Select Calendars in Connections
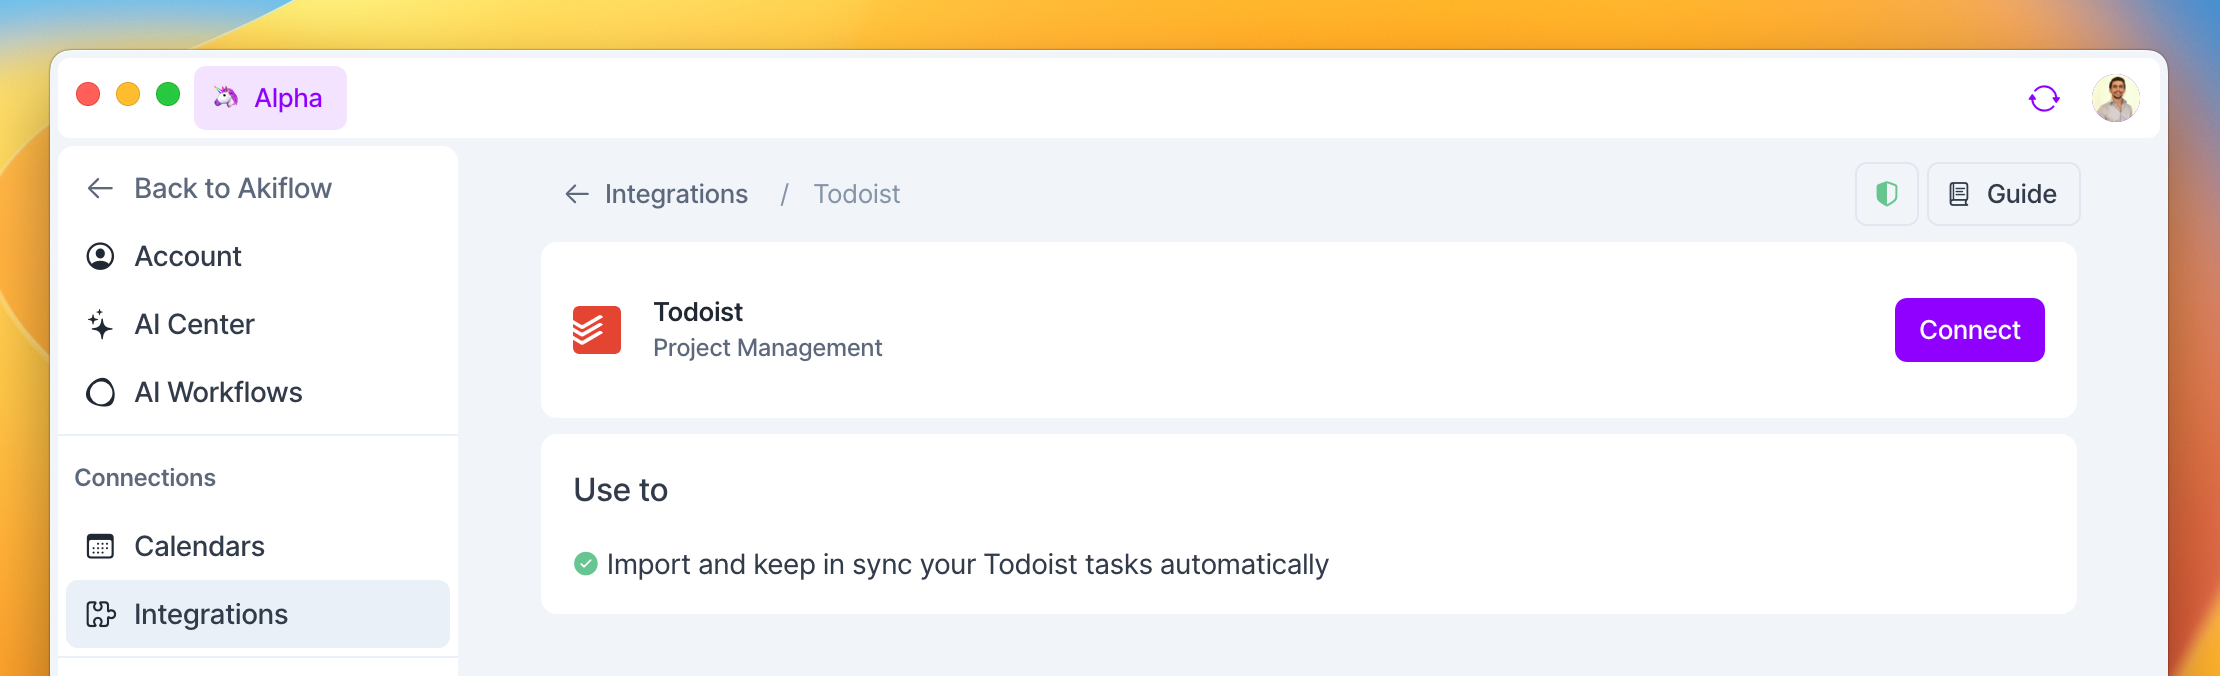The width and height of the screenshot is (2220, 676). click(x=258, y=546)
